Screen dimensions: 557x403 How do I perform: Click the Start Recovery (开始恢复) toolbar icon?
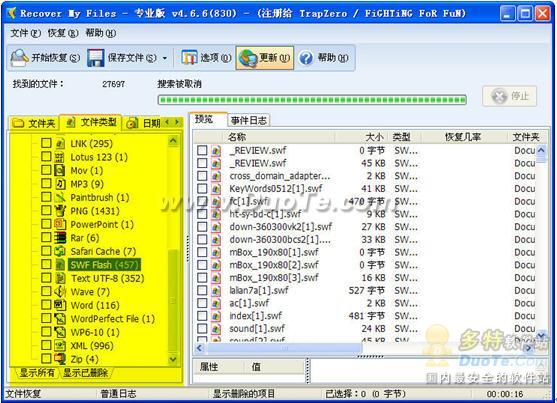click(19, 58)
